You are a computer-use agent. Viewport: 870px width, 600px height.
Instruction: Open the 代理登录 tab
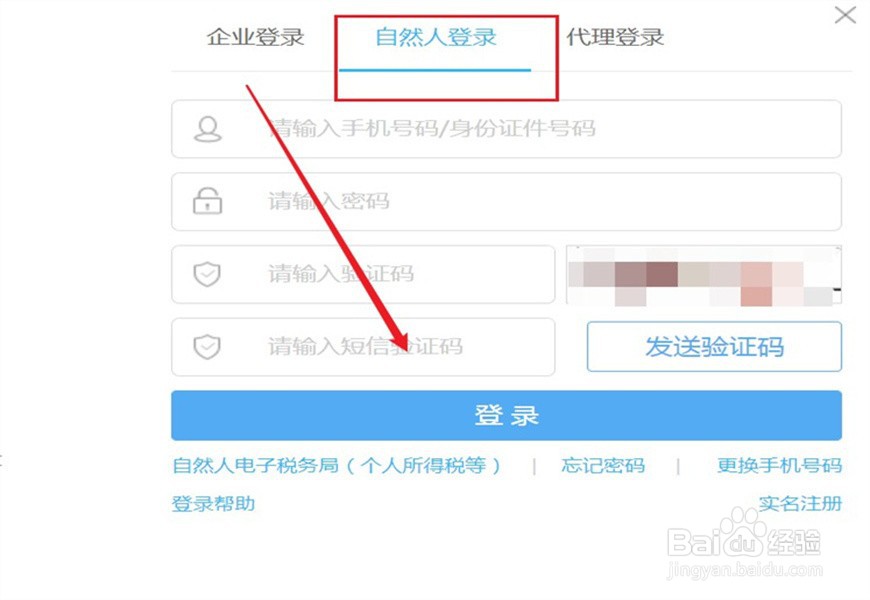pyautogui.click(x=615, y=37)
